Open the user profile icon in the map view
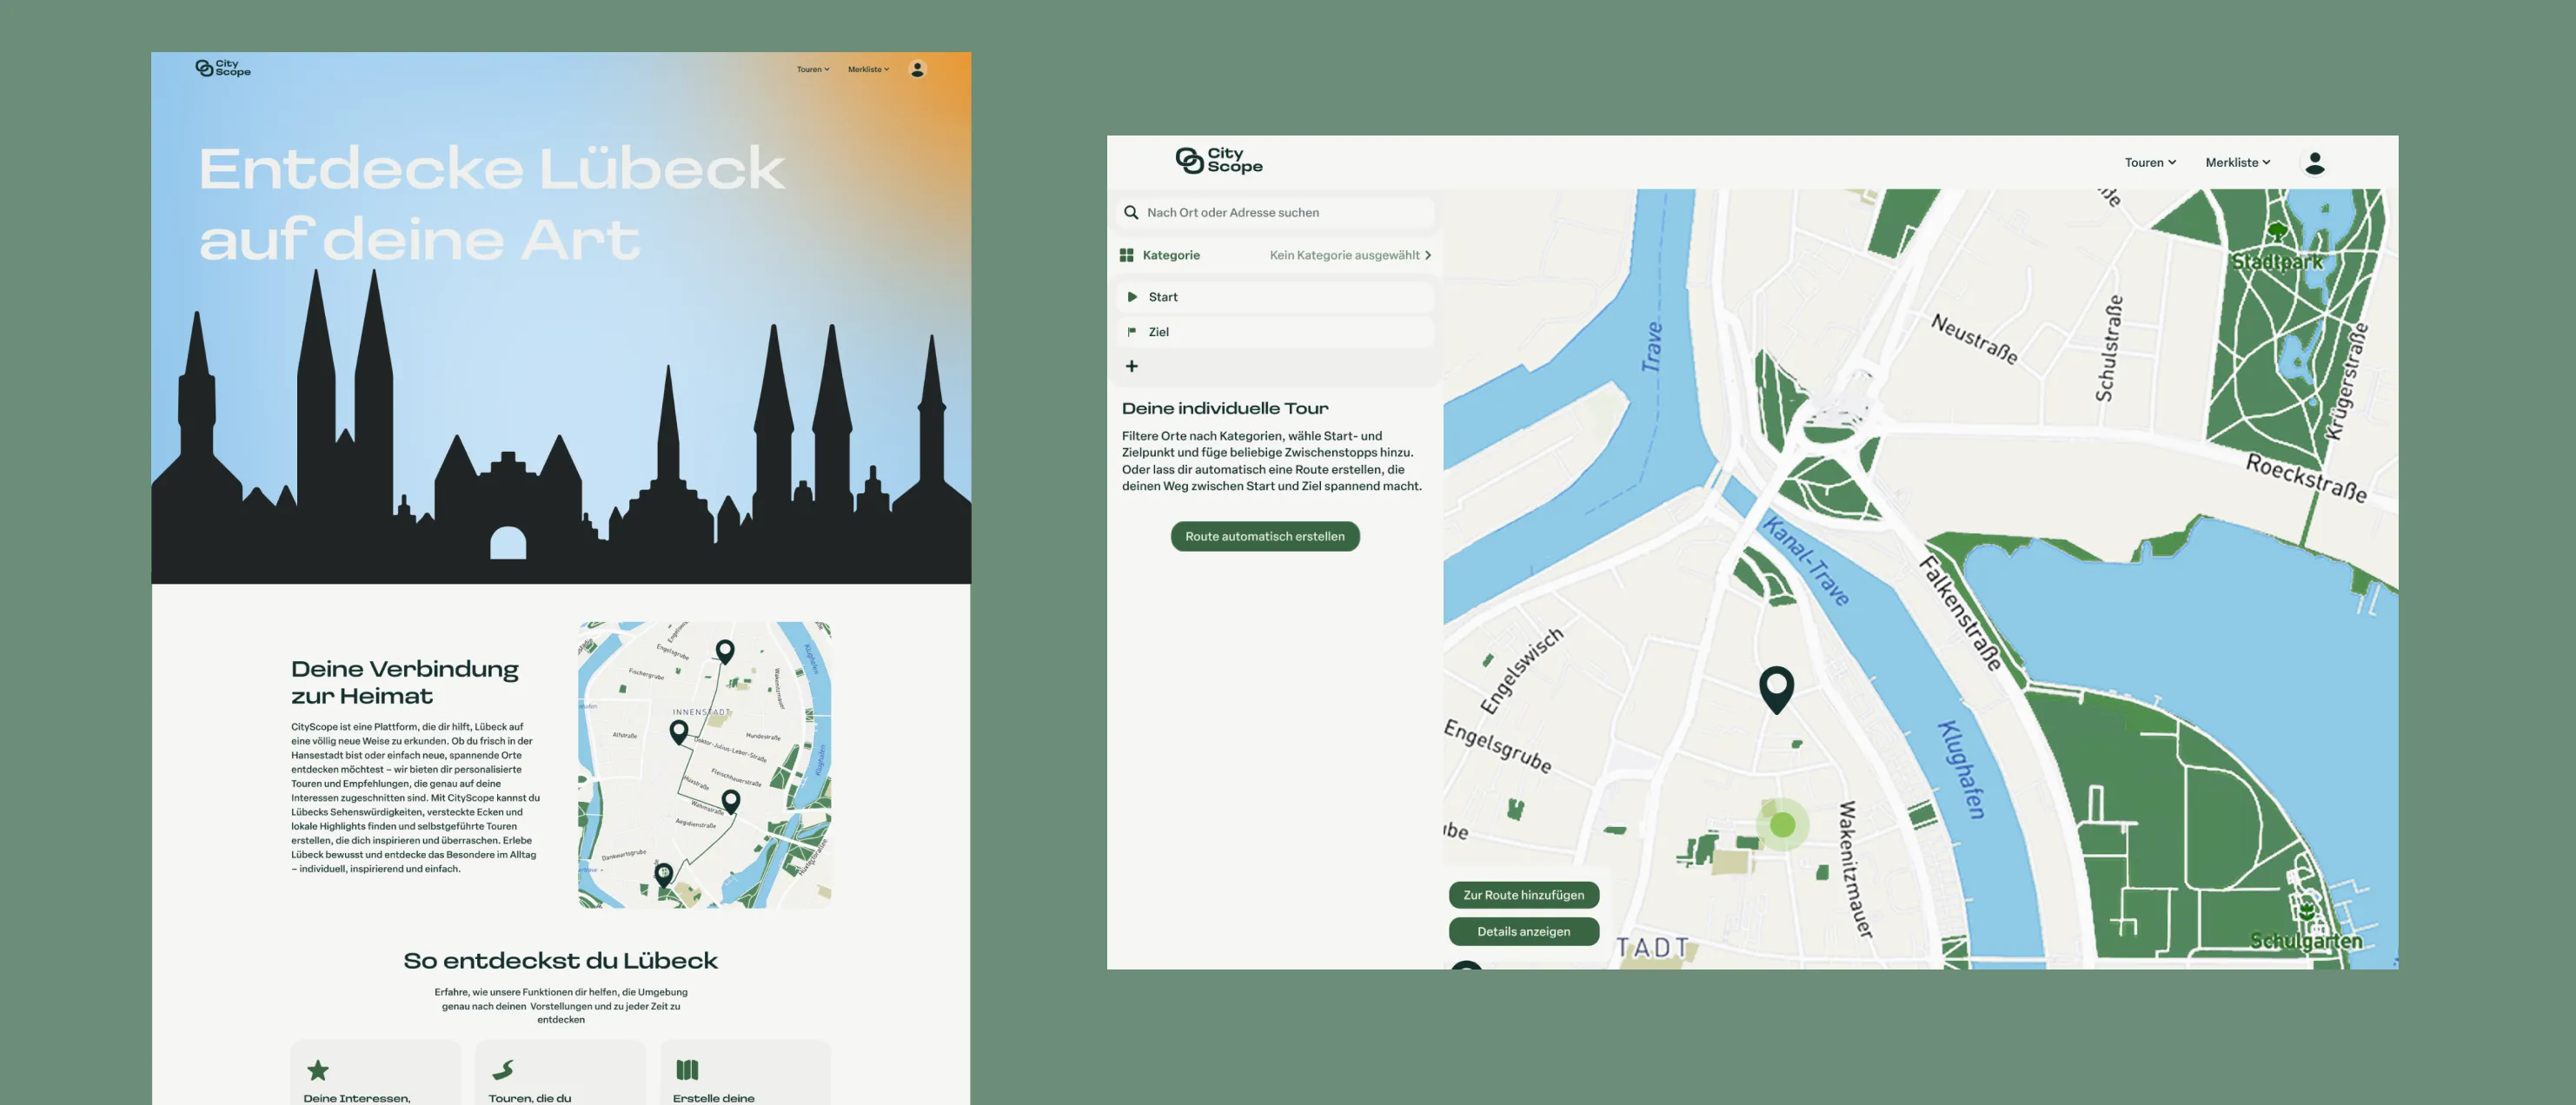 [x=2314, y=162]
